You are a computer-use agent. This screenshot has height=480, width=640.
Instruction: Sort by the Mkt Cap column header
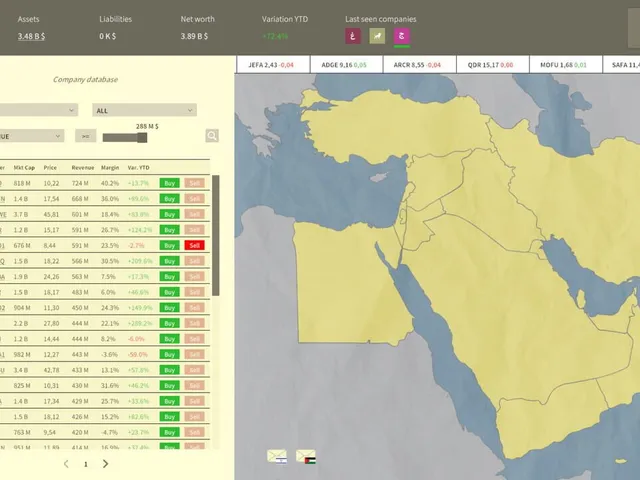(24, 167)
